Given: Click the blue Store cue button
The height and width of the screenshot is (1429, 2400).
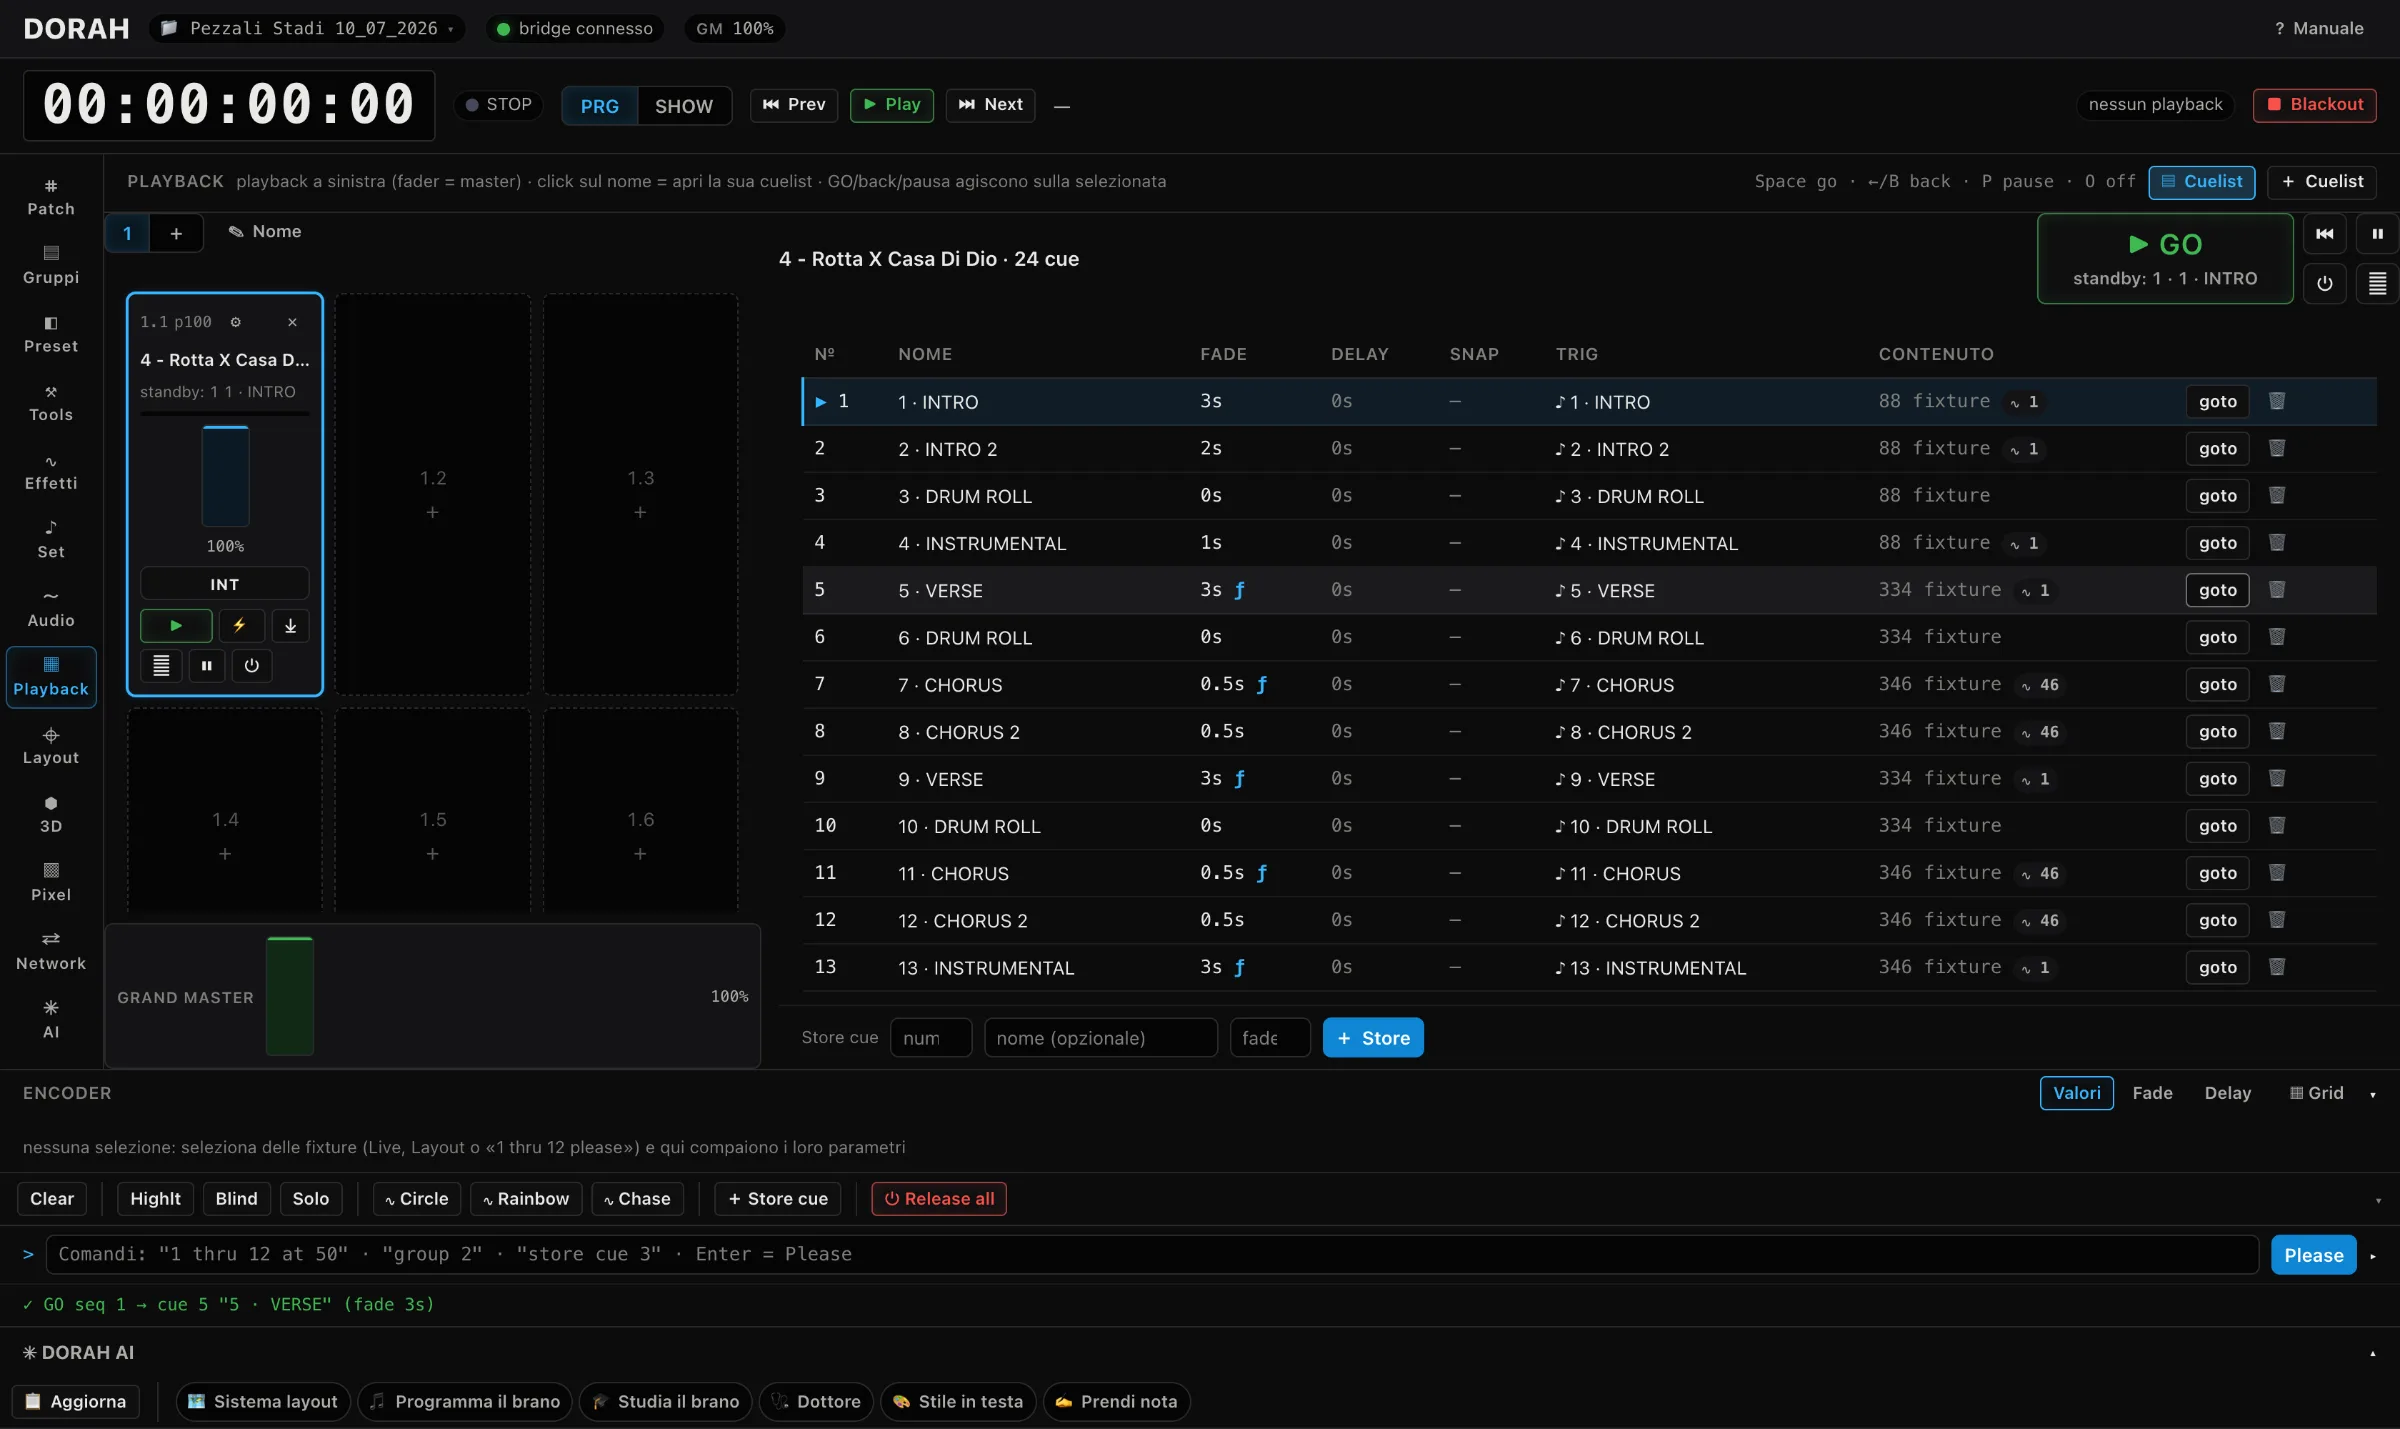Looking at the screenshot, I should tap(1373, 1038).
